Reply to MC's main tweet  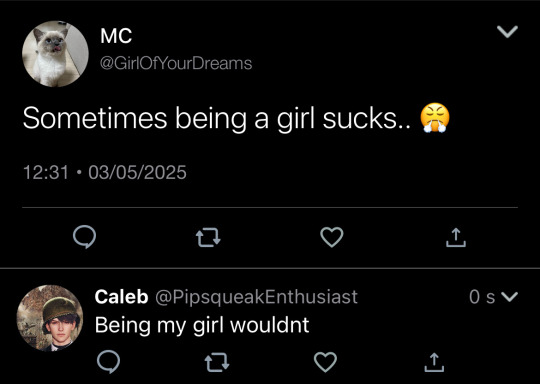point(84,237)
